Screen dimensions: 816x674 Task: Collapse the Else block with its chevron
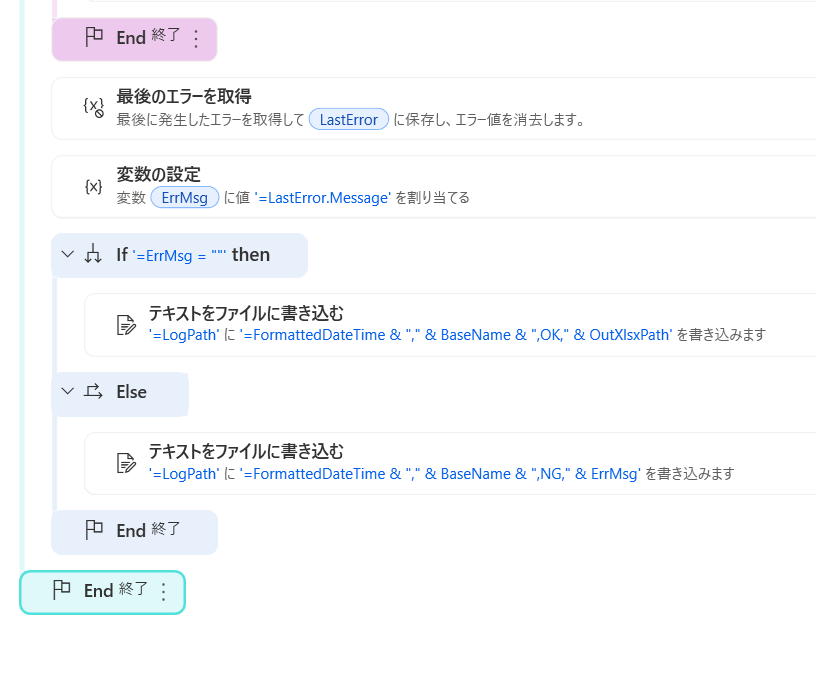[x=67, y=392]
